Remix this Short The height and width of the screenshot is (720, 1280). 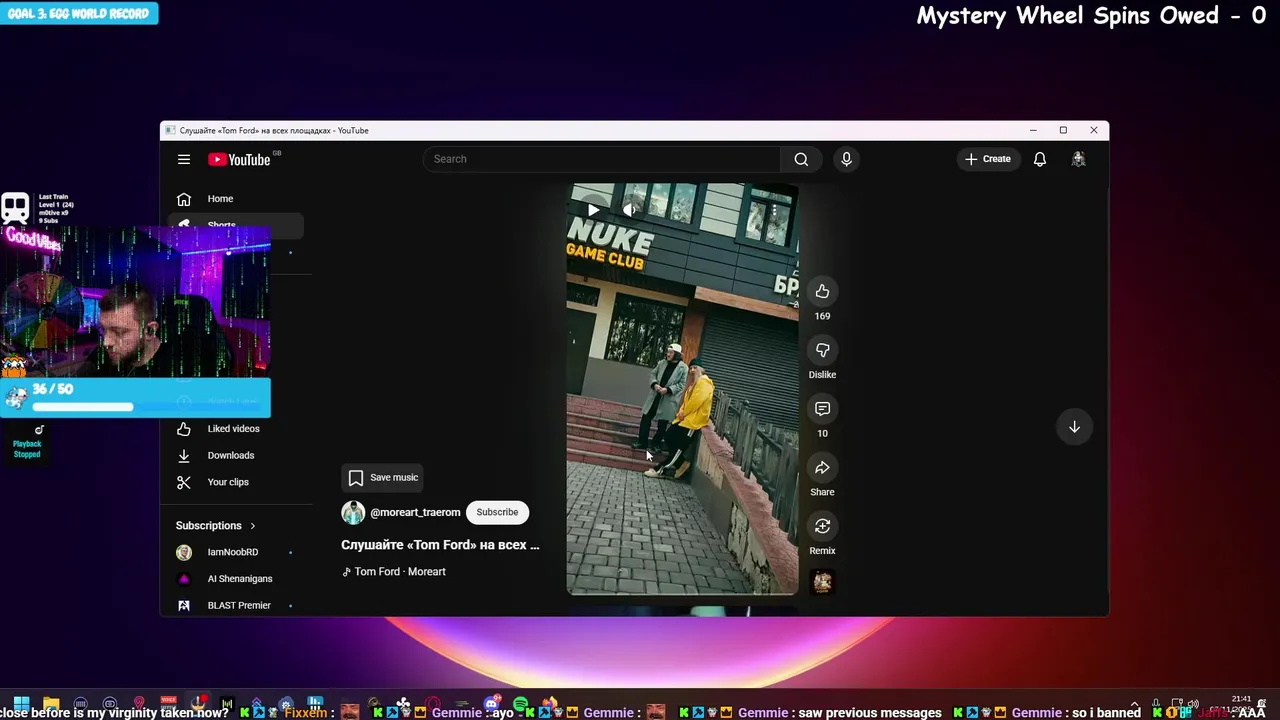tap(822, 526)
